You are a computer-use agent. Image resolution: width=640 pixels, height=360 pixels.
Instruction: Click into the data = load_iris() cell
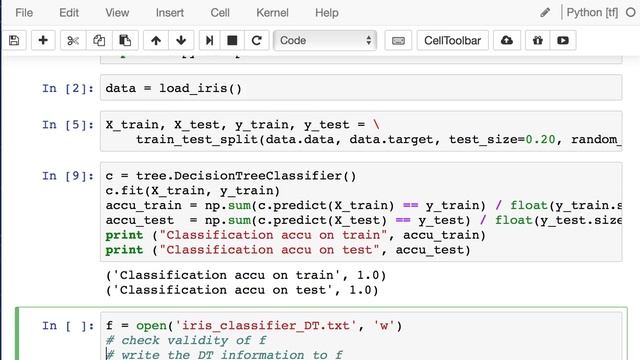click(361, 88)
